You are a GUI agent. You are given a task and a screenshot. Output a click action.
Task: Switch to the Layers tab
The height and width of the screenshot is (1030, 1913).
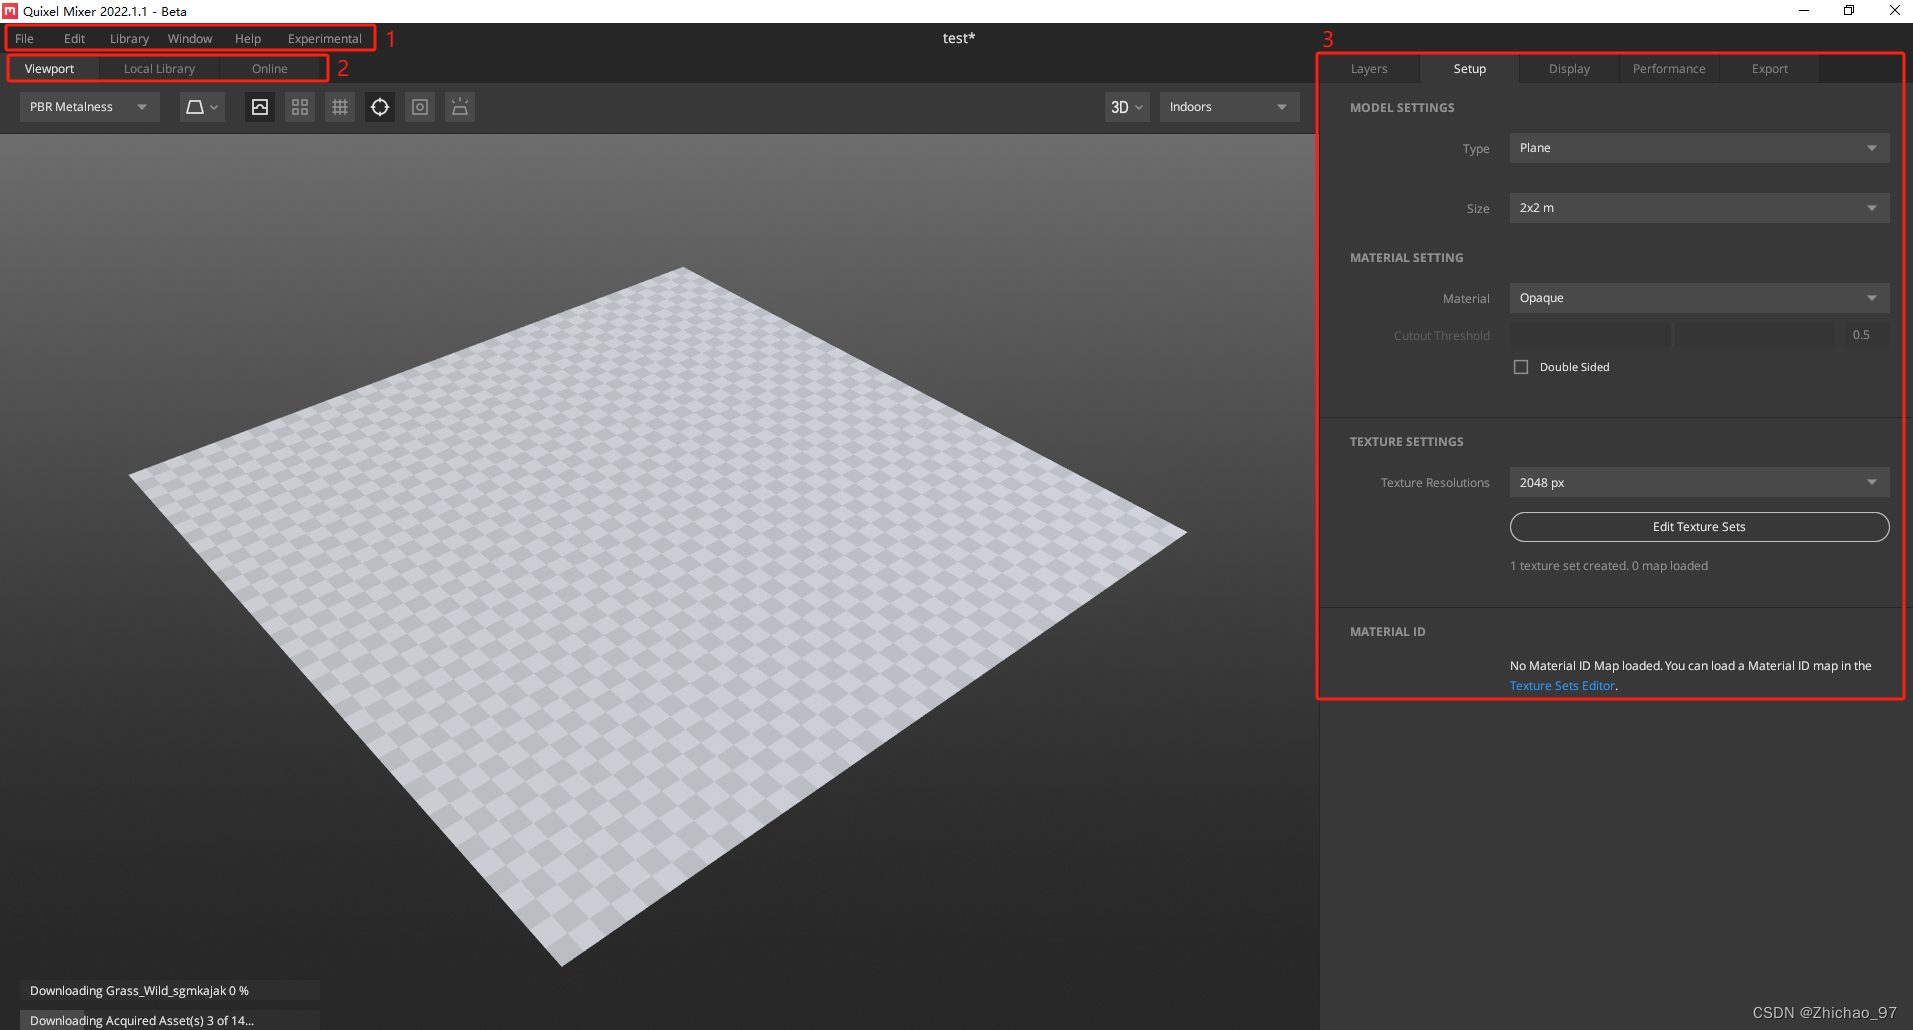[x=1368, y=68]
